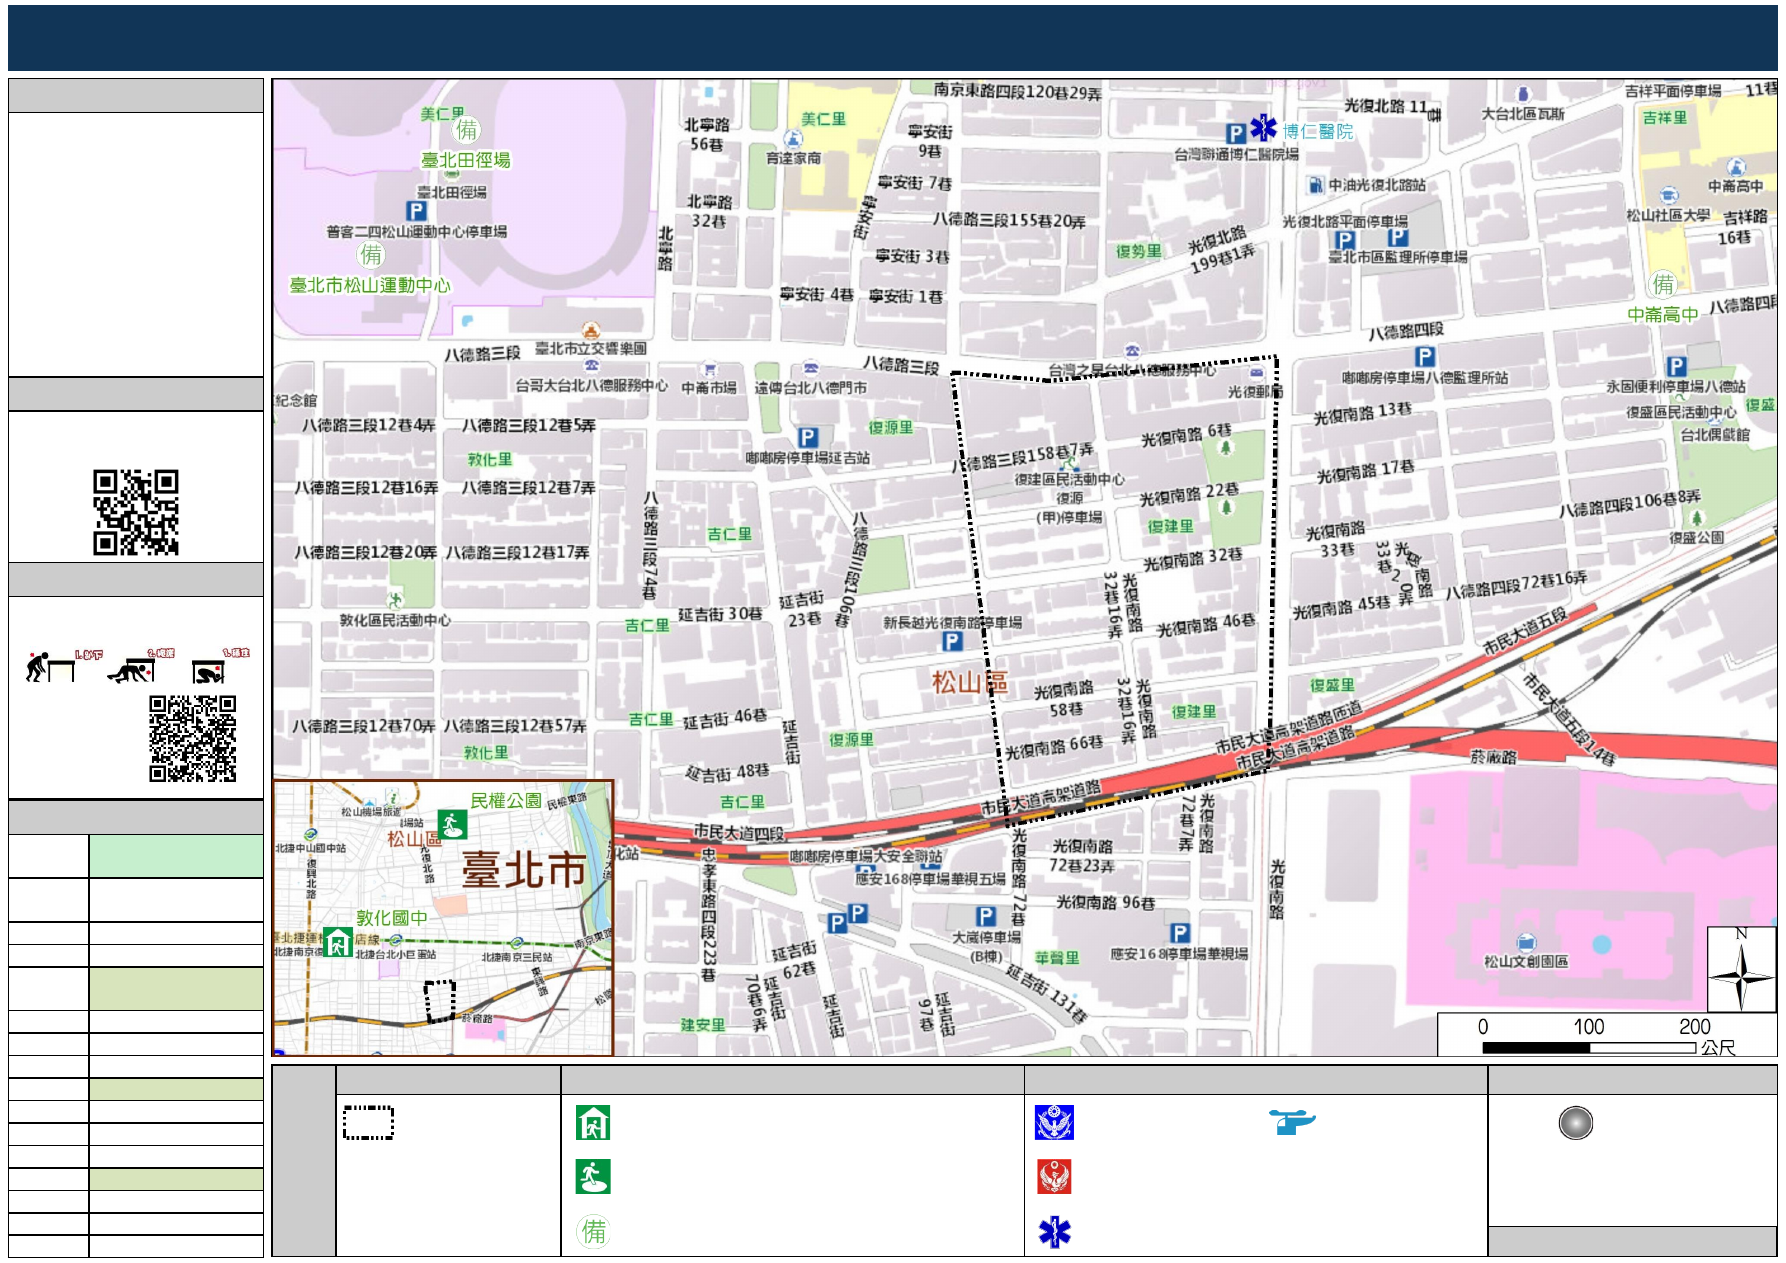Click the 備 marker above 臺北市松山運動中心

point(371,255)
